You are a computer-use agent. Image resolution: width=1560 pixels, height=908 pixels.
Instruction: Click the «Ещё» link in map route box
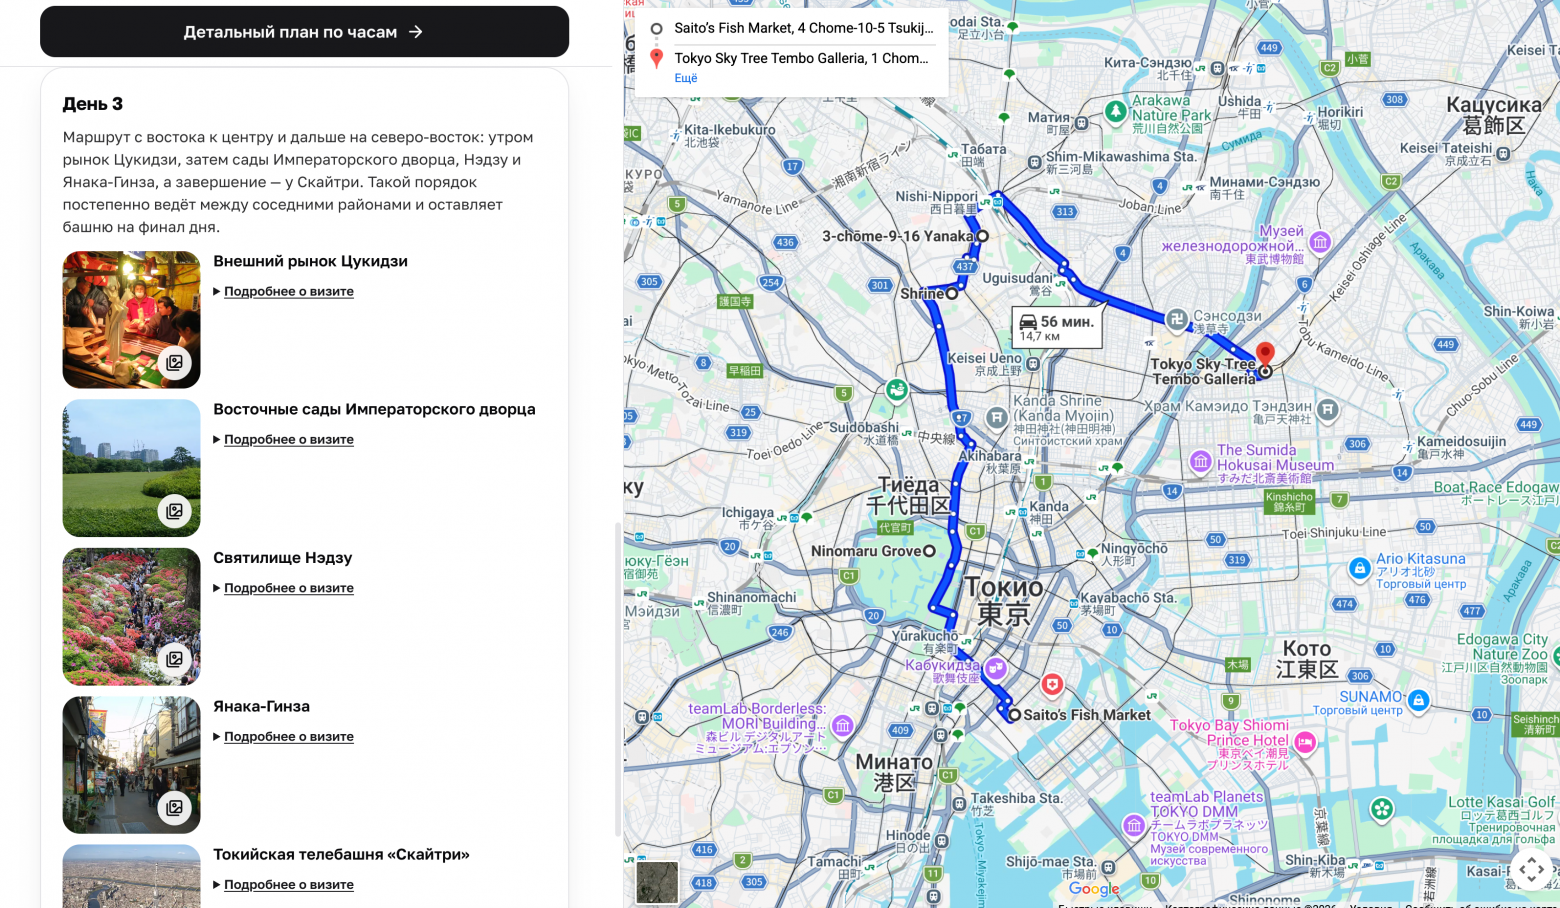pyautogui.click(x=686, y=78)
